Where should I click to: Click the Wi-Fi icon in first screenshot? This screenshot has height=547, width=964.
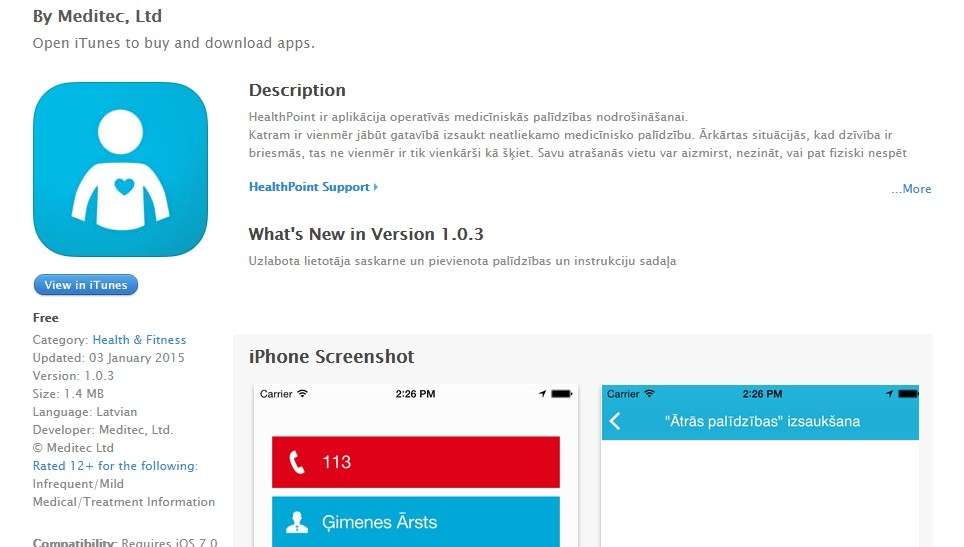coord(302,393)
